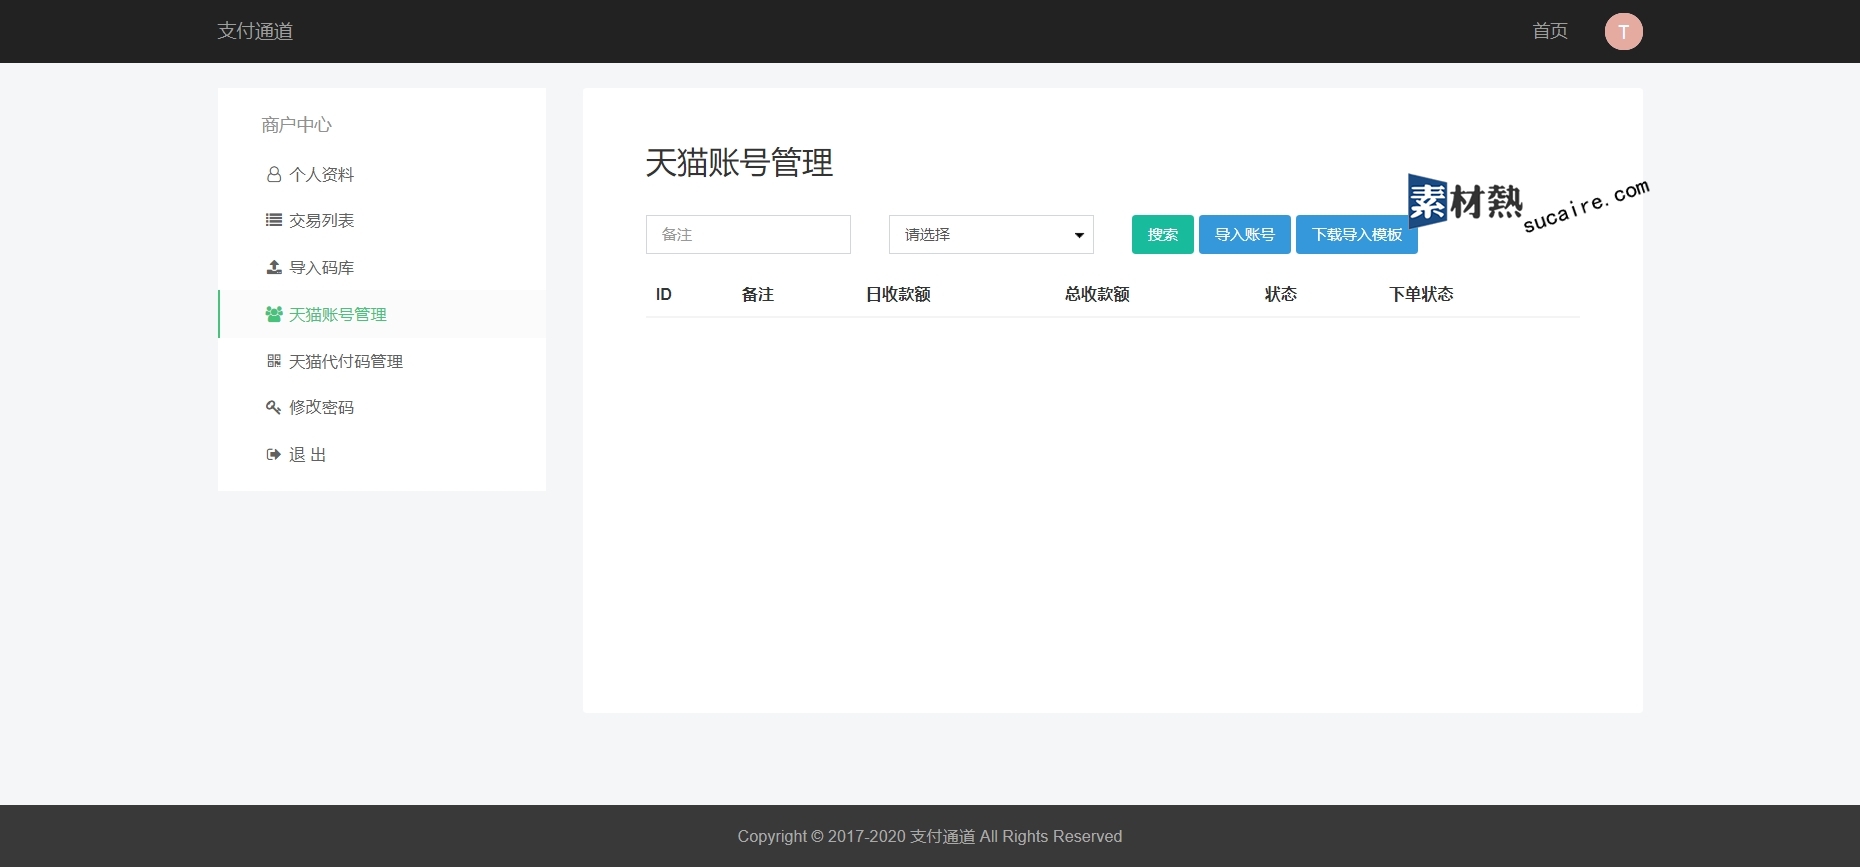Focus the 备注 search input field
The width and height of the screenshot is (1860, 867).
(748, 234)
